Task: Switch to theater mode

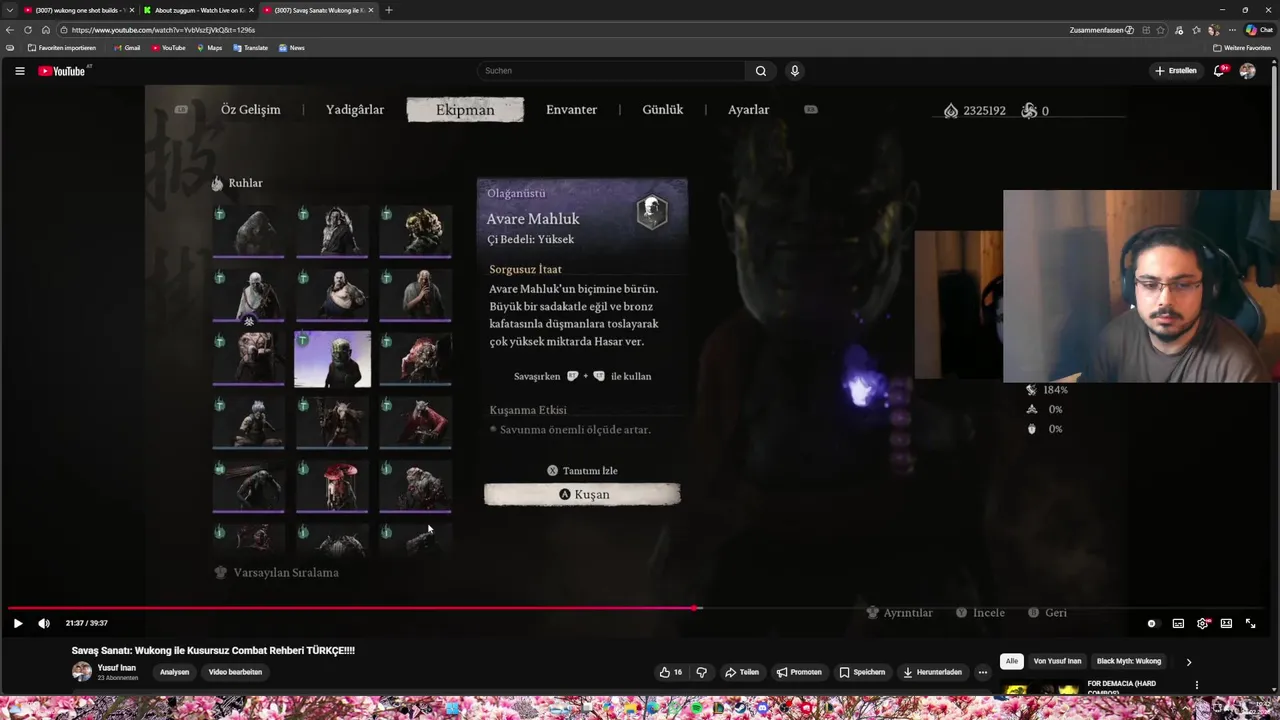Action: 1226,623
